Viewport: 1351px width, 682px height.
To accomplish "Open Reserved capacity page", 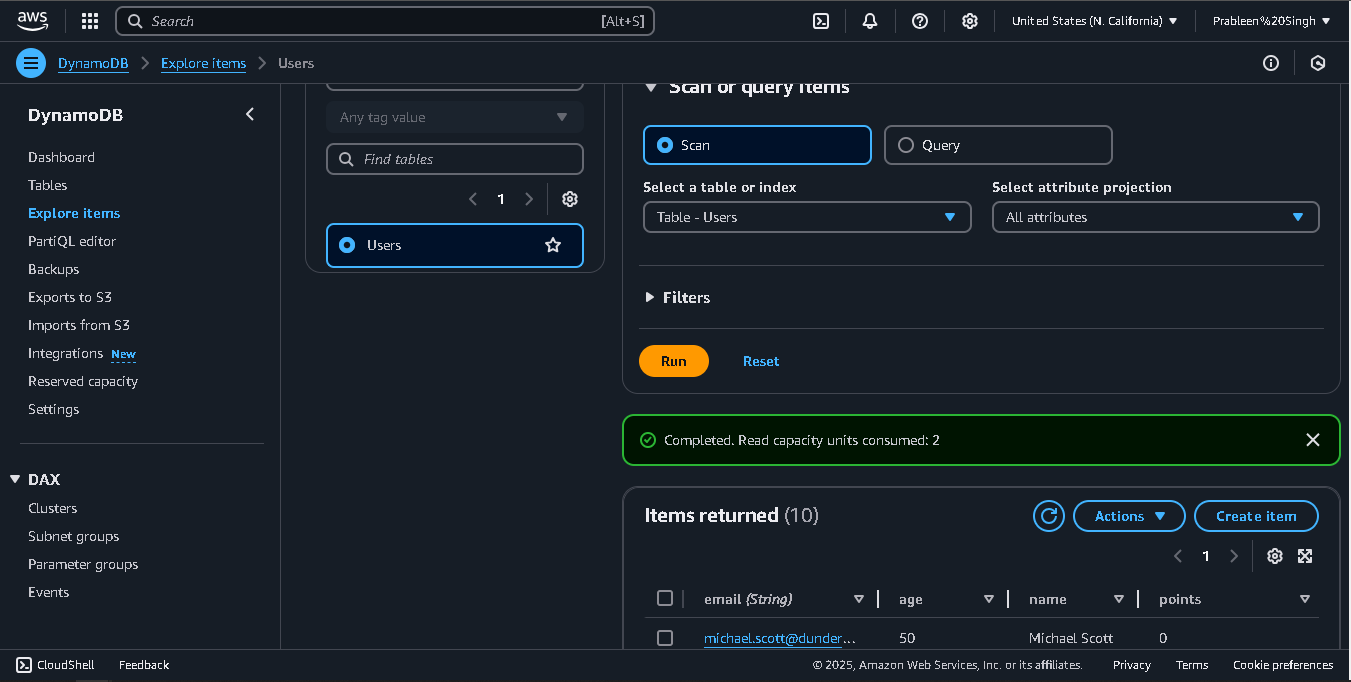I will (x=83, y=381).
